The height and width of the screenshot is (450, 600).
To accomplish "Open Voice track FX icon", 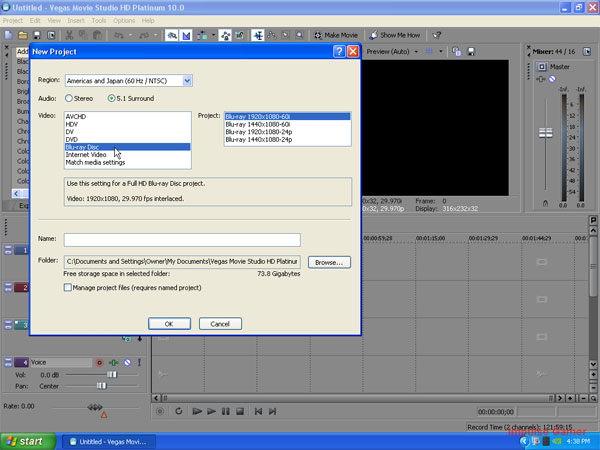I will tap(113, 362).
